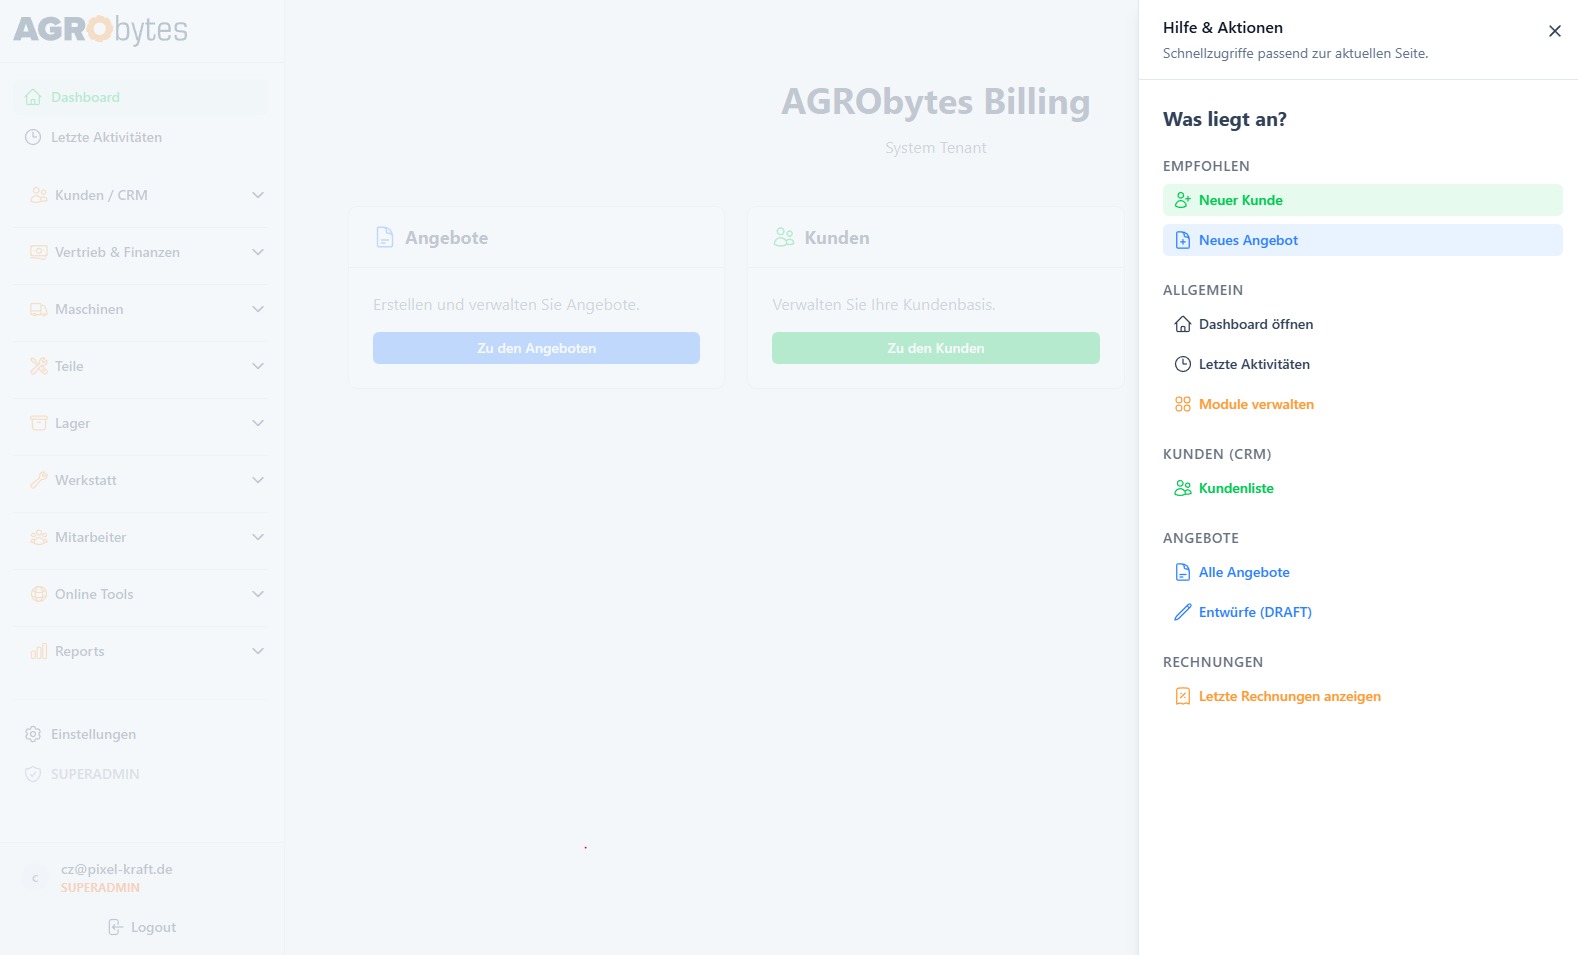Open the Dashboard sidebar item
This screenshot has height=955, width=1578.
pyautogui.click(x=140, y=97)
